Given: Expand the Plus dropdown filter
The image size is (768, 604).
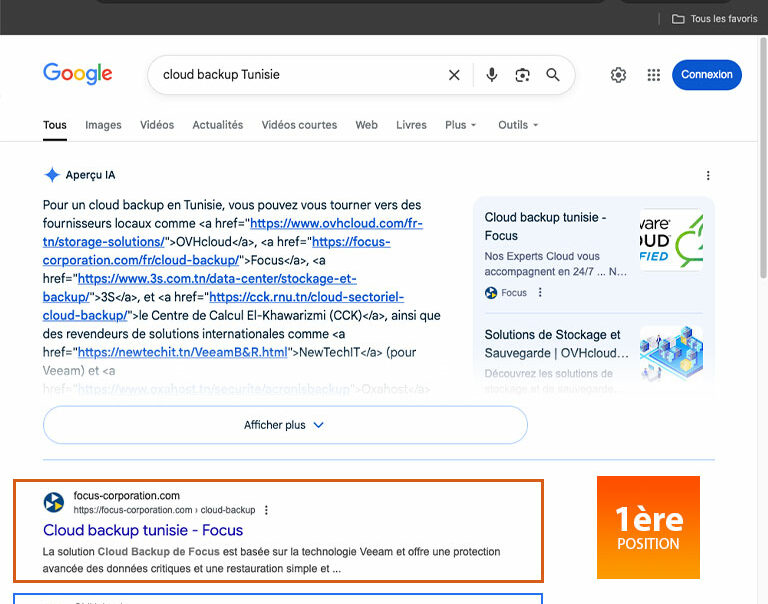Looking at the screenshot, I should click(x=460, y=125).
